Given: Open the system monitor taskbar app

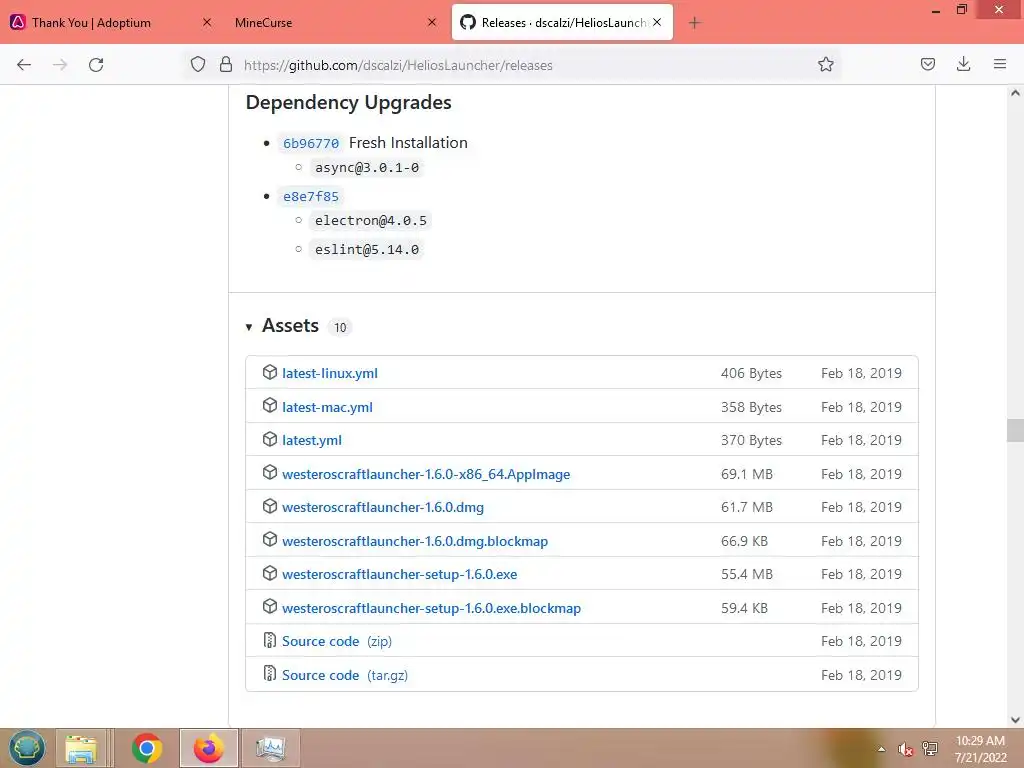Looking at the screenshot, I should (x=271, y=748).
